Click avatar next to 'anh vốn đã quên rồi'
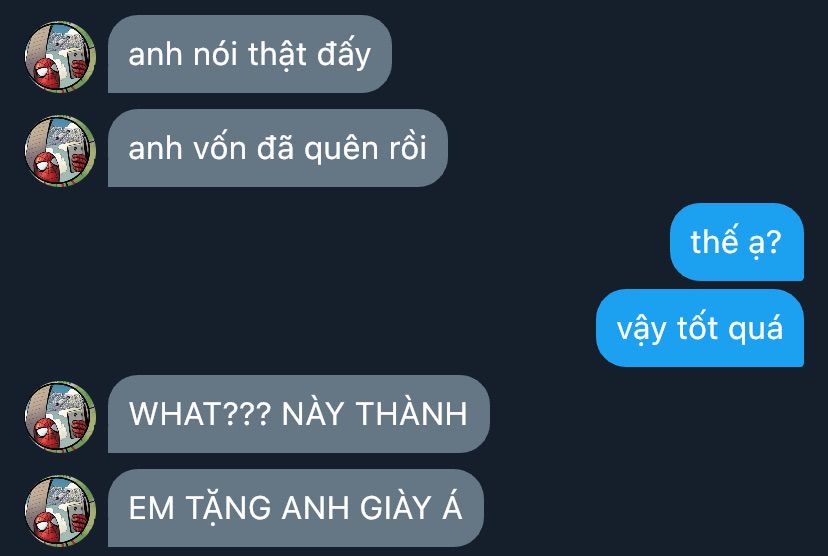 tap(60, 150)
